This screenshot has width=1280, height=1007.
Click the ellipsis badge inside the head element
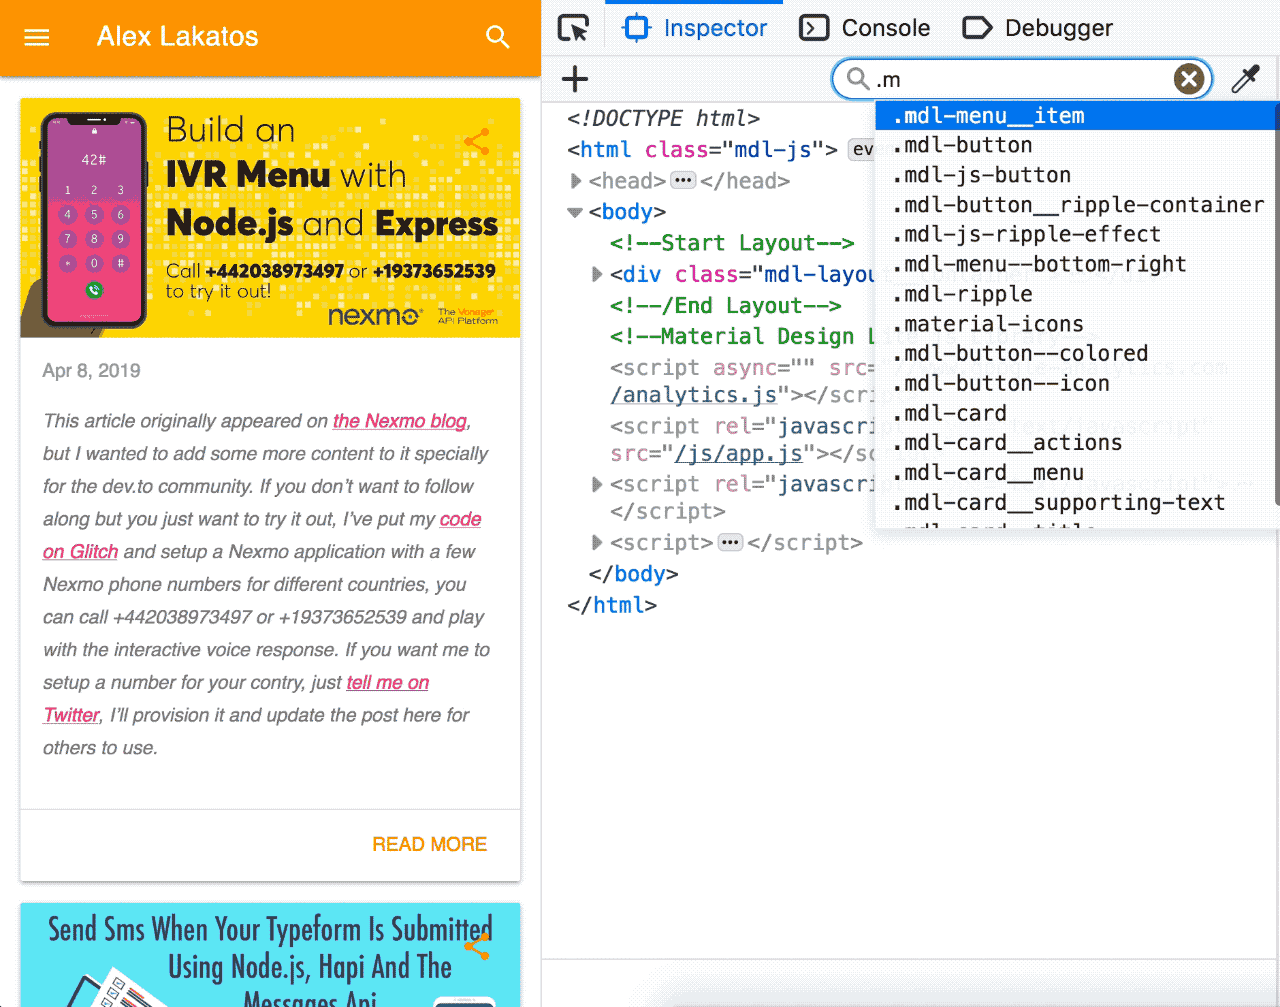tap(683, 181)
